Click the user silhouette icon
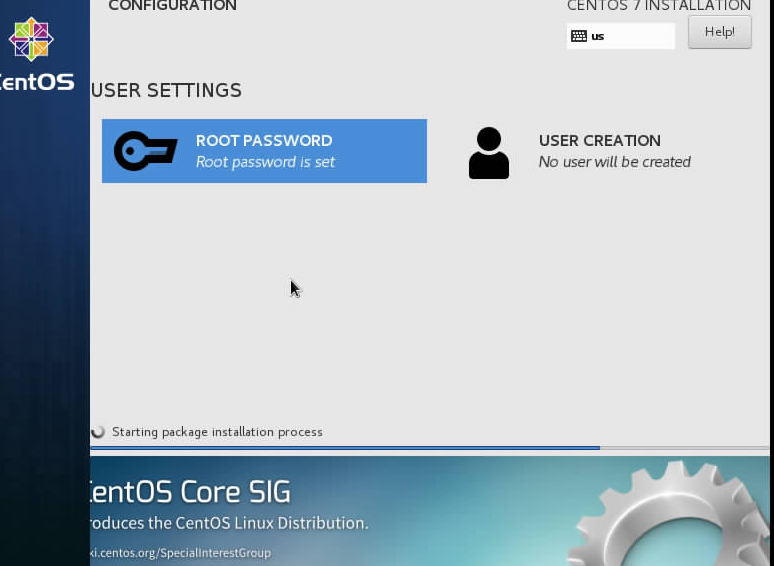The height and width of the screenshot is (566, 774). 489,153
